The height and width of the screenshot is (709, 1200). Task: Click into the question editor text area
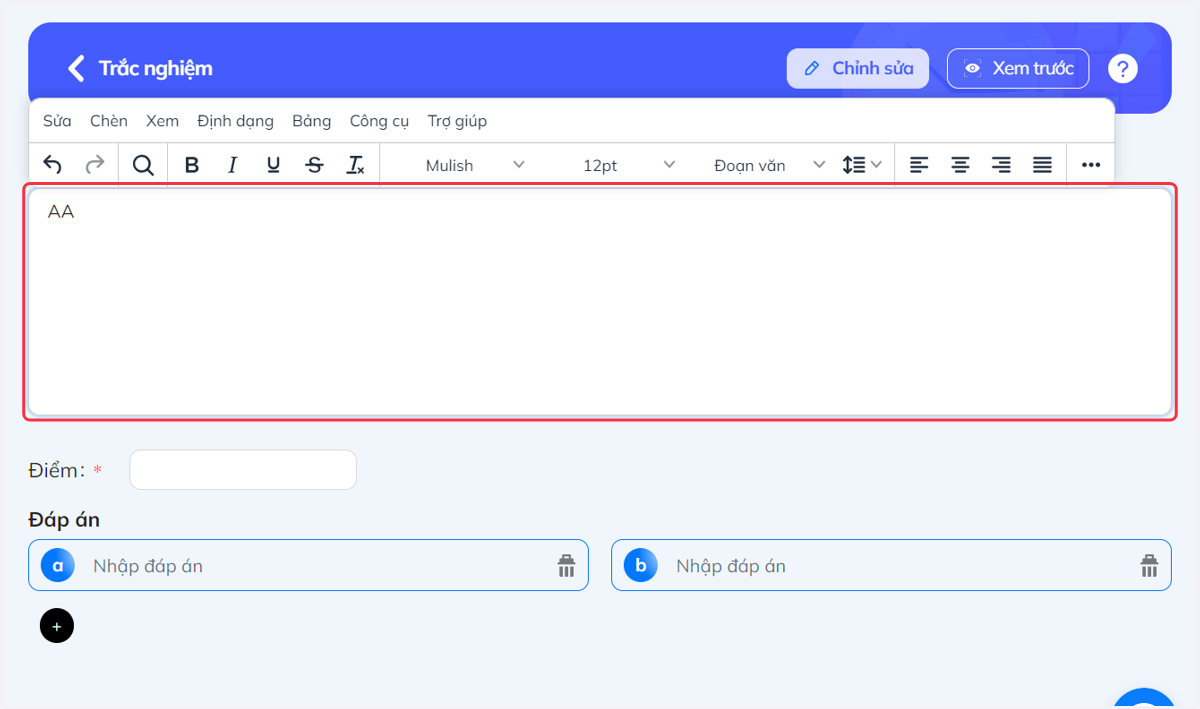pyautogui.click(x=600, y=301)
